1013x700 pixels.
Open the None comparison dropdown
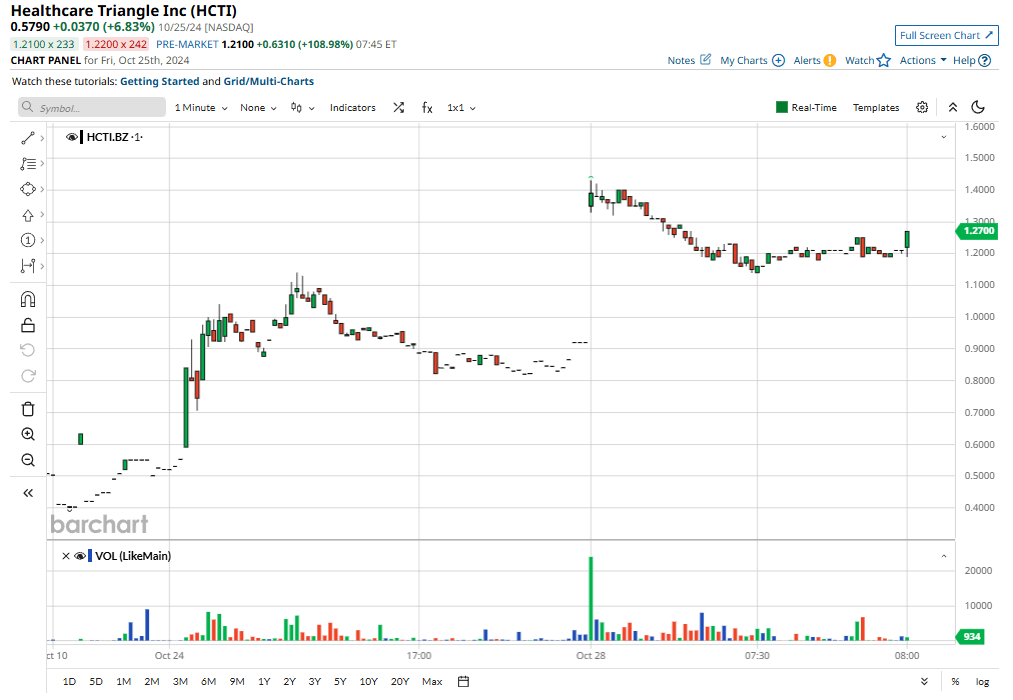[258, 108]
